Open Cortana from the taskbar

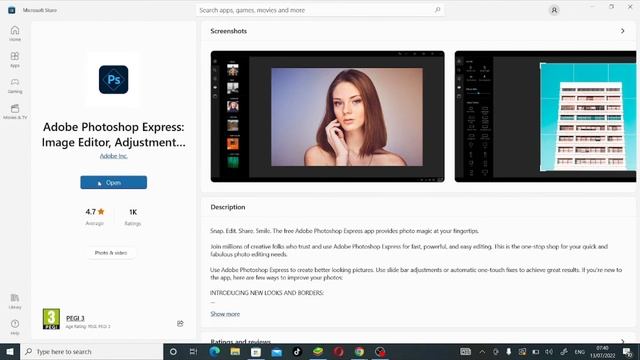point(173,351)
